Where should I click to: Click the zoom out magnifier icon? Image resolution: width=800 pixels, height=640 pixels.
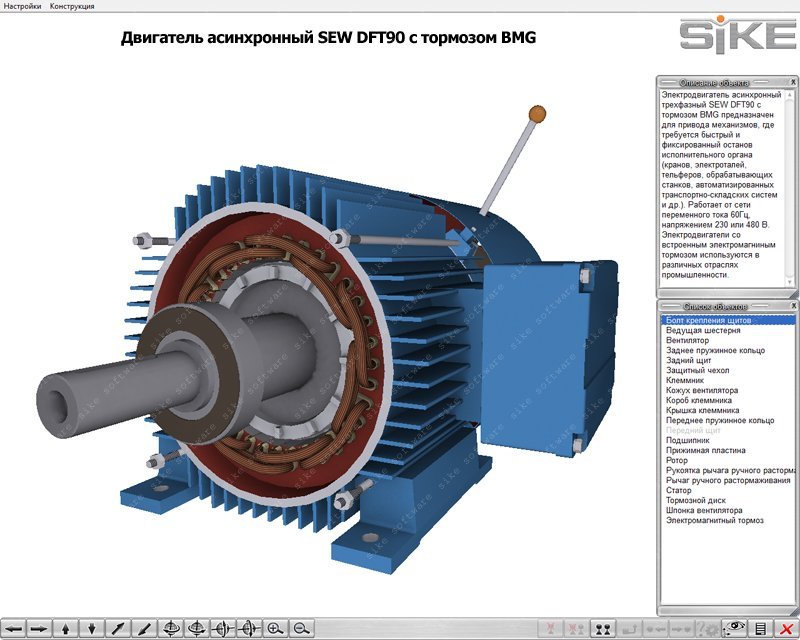(x=299, y=629)
